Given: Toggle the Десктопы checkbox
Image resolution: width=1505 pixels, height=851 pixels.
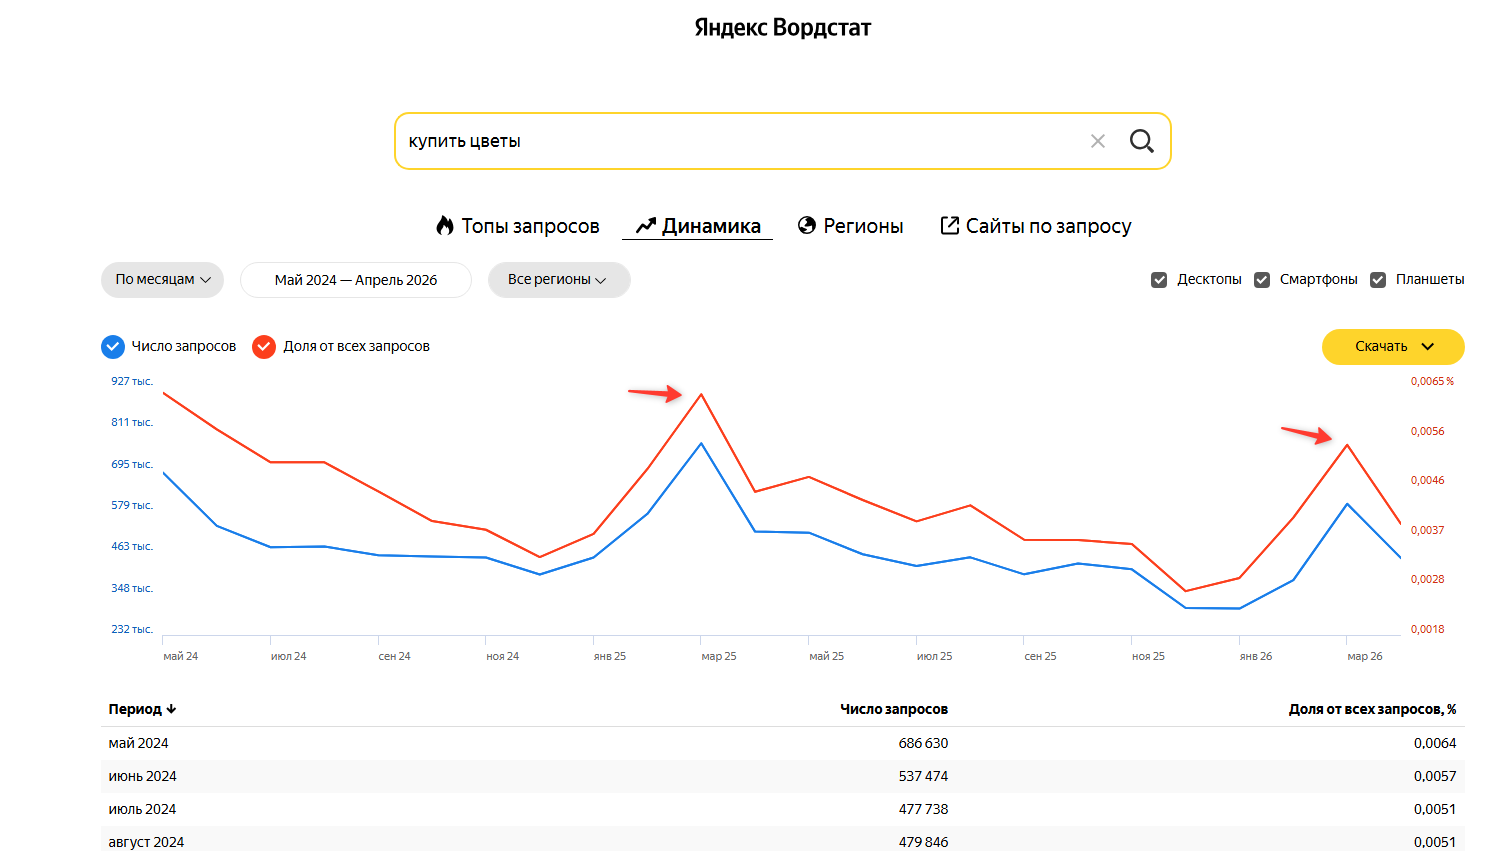Looking at the screenshot, I should [x=1159, y=280].
